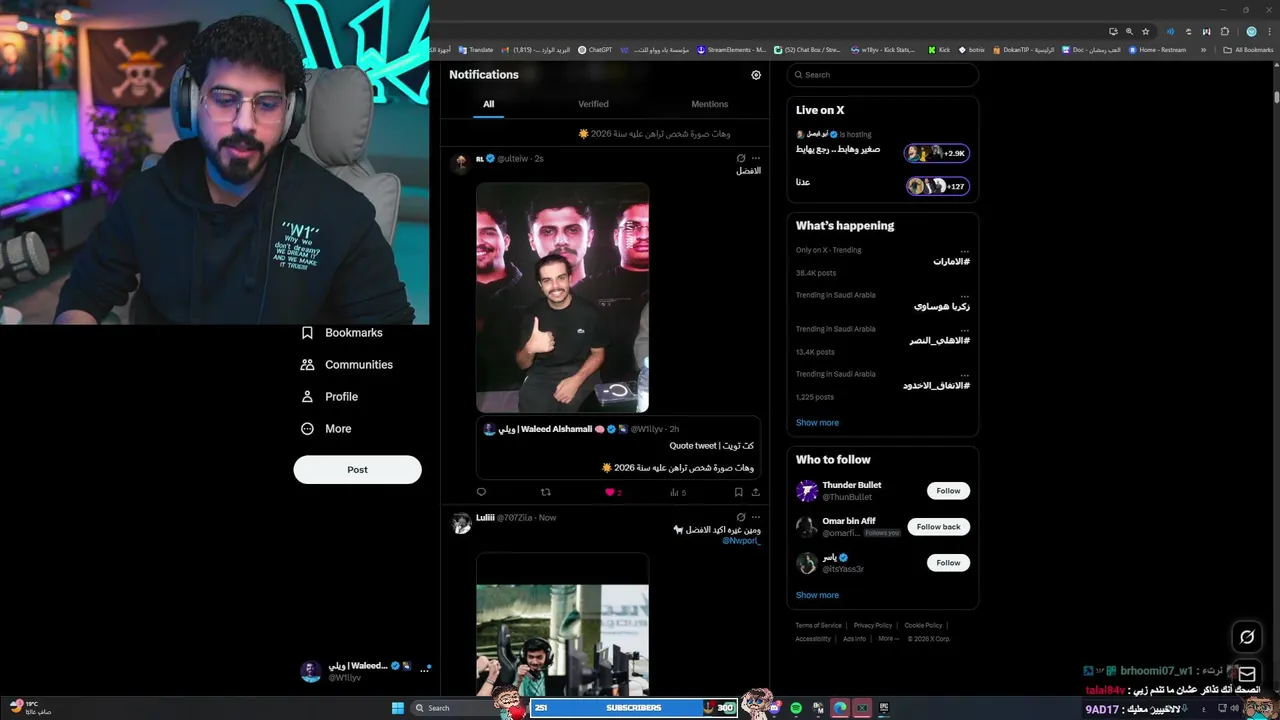Open Accessibility footer link

pyautogui.click(x=813, y=639)
